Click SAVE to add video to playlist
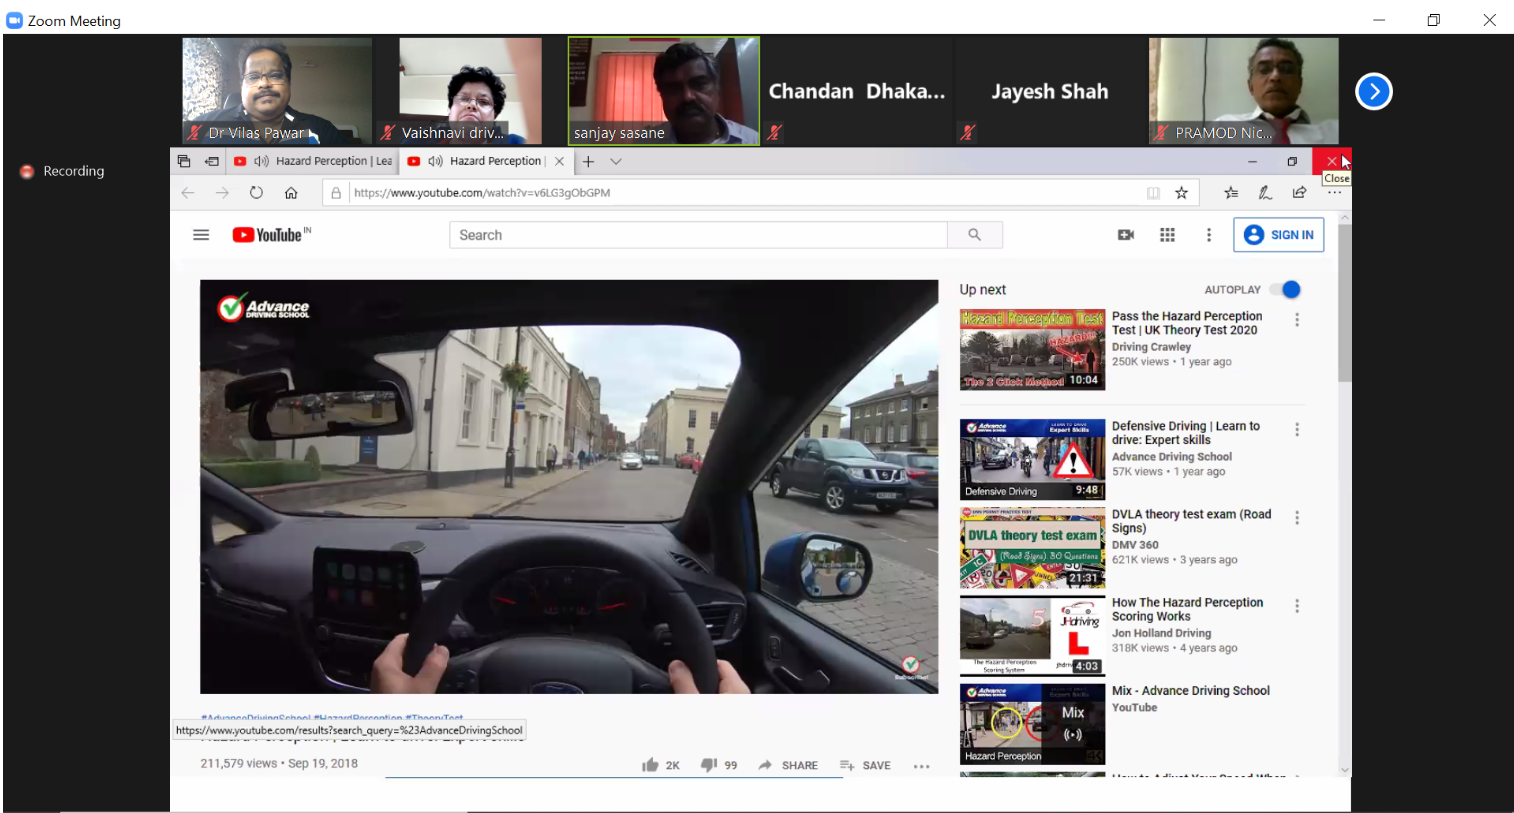The image size is (1514, 813). point(865,765)
